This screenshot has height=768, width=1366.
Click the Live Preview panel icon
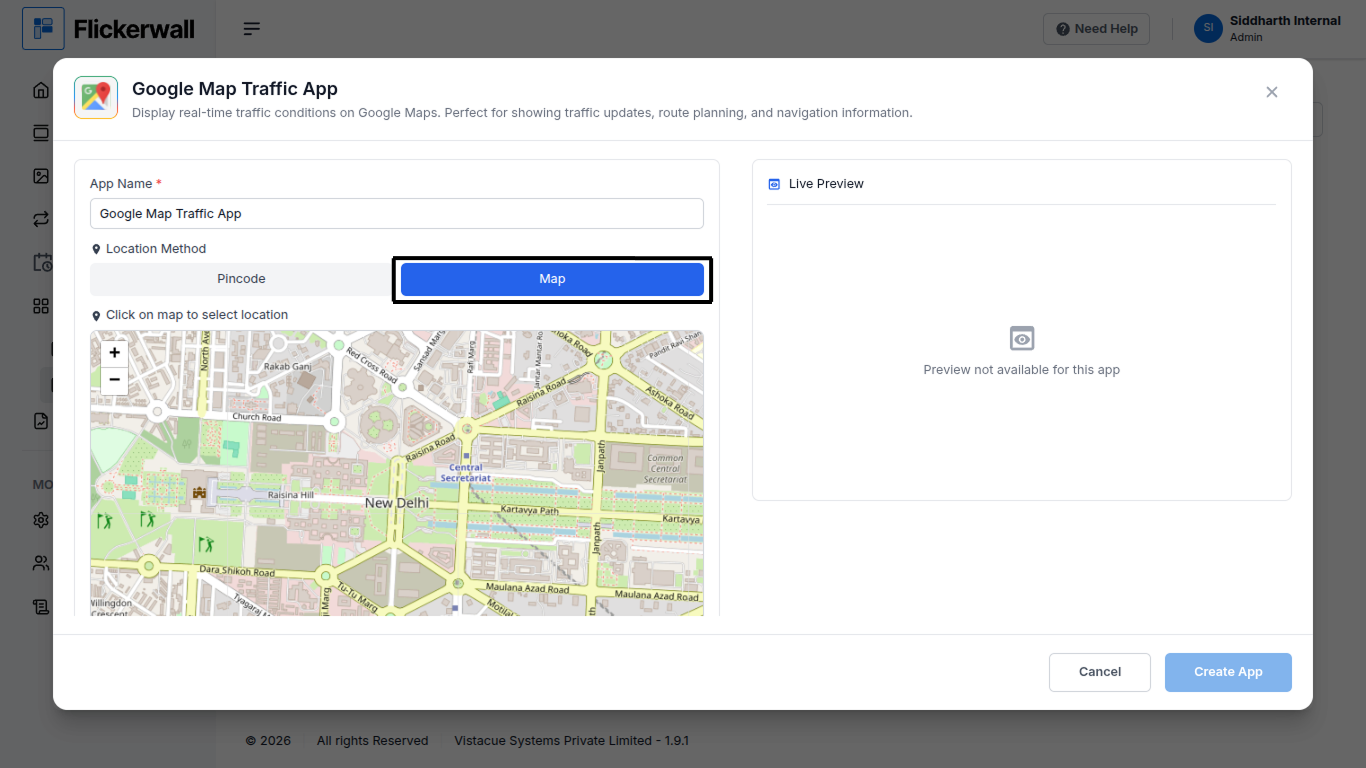[774, 184]
